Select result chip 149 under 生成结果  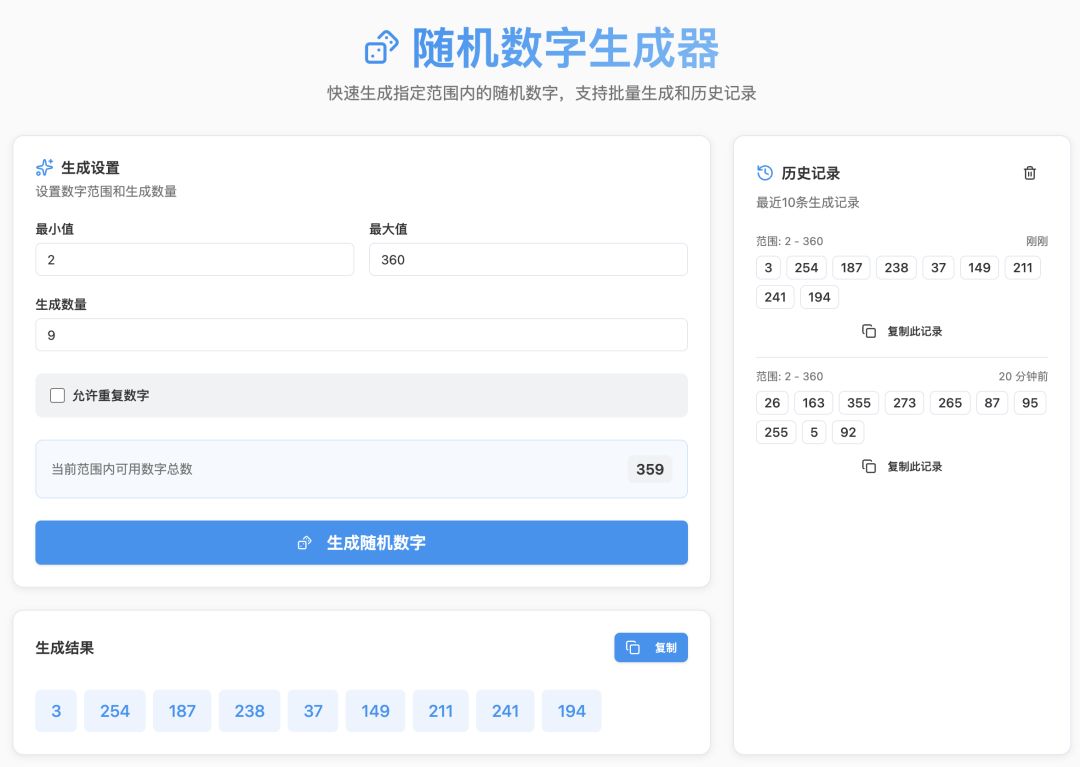coord(375,711)
